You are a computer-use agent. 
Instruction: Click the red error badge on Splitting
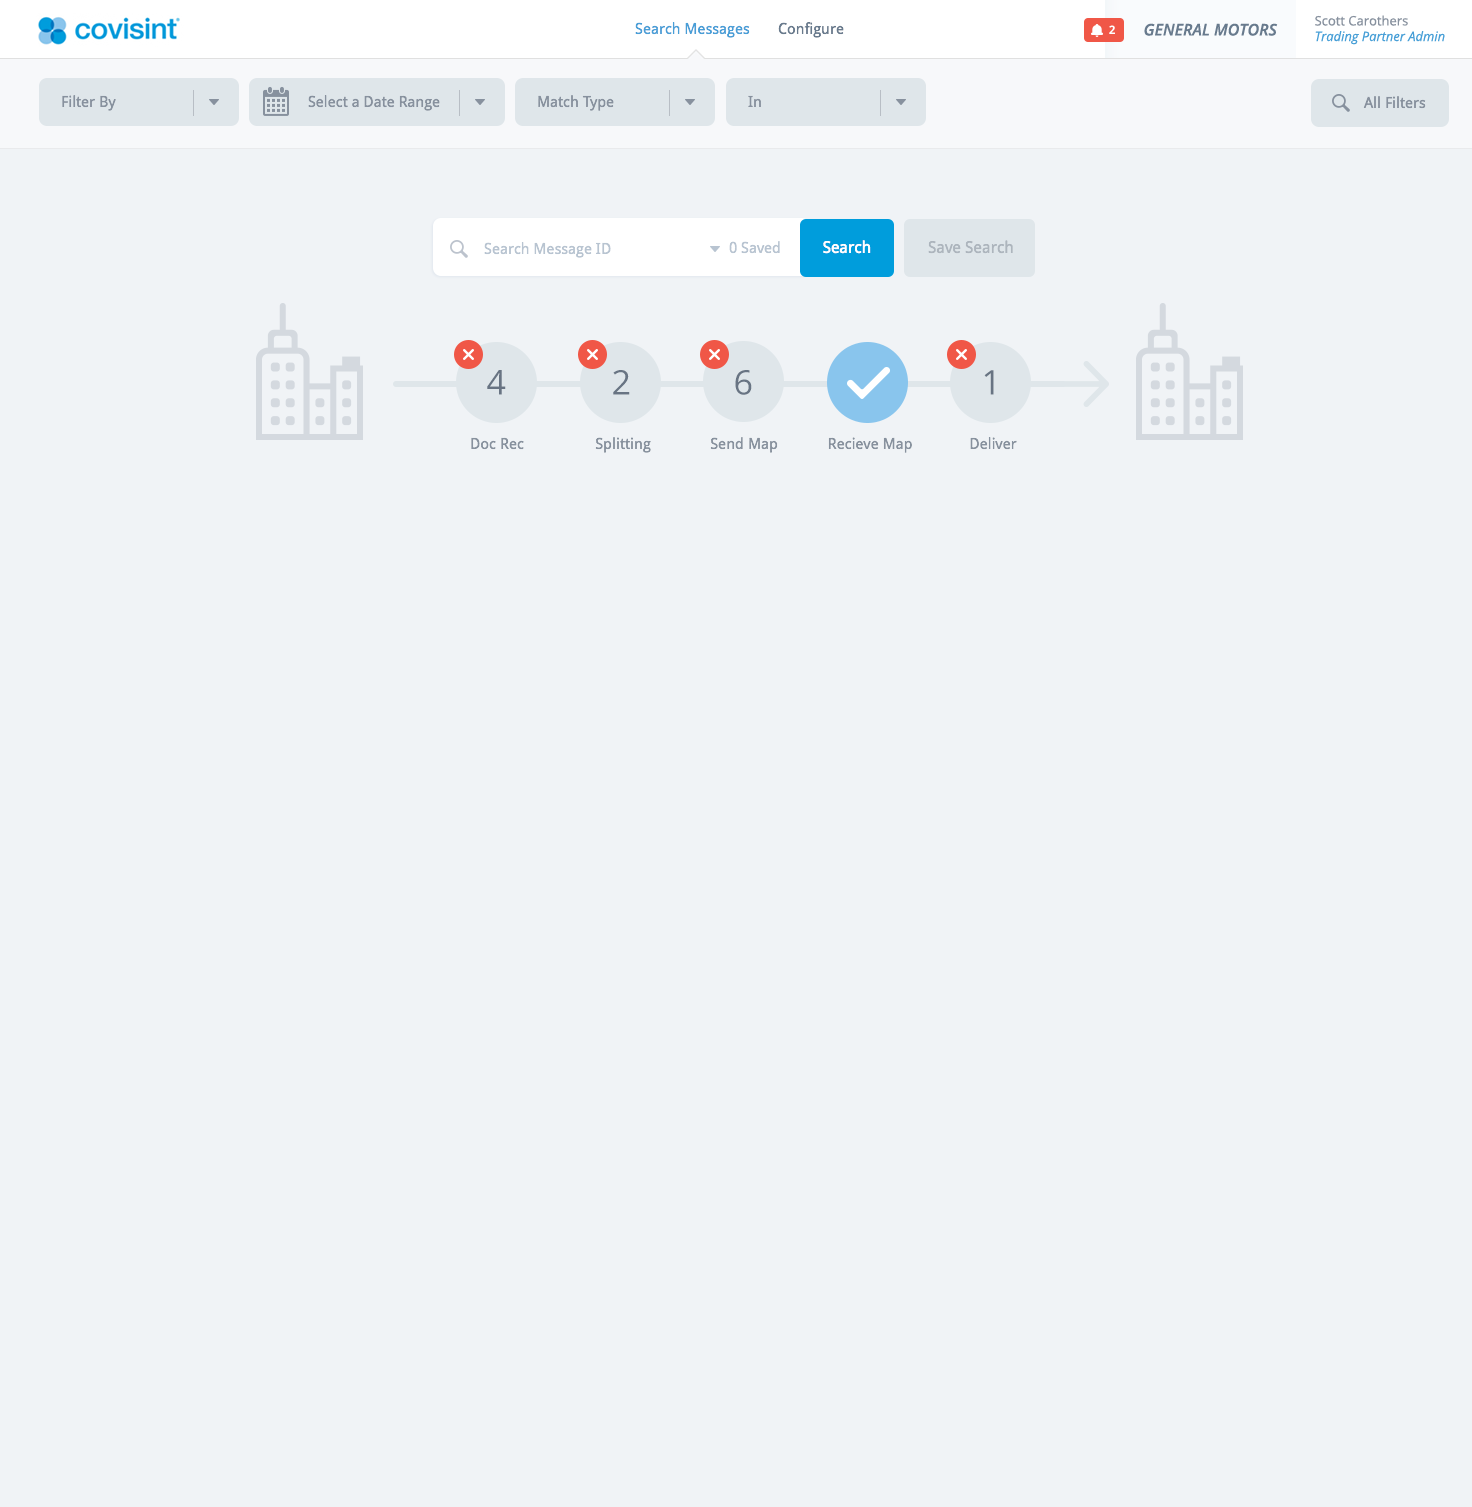592,354
